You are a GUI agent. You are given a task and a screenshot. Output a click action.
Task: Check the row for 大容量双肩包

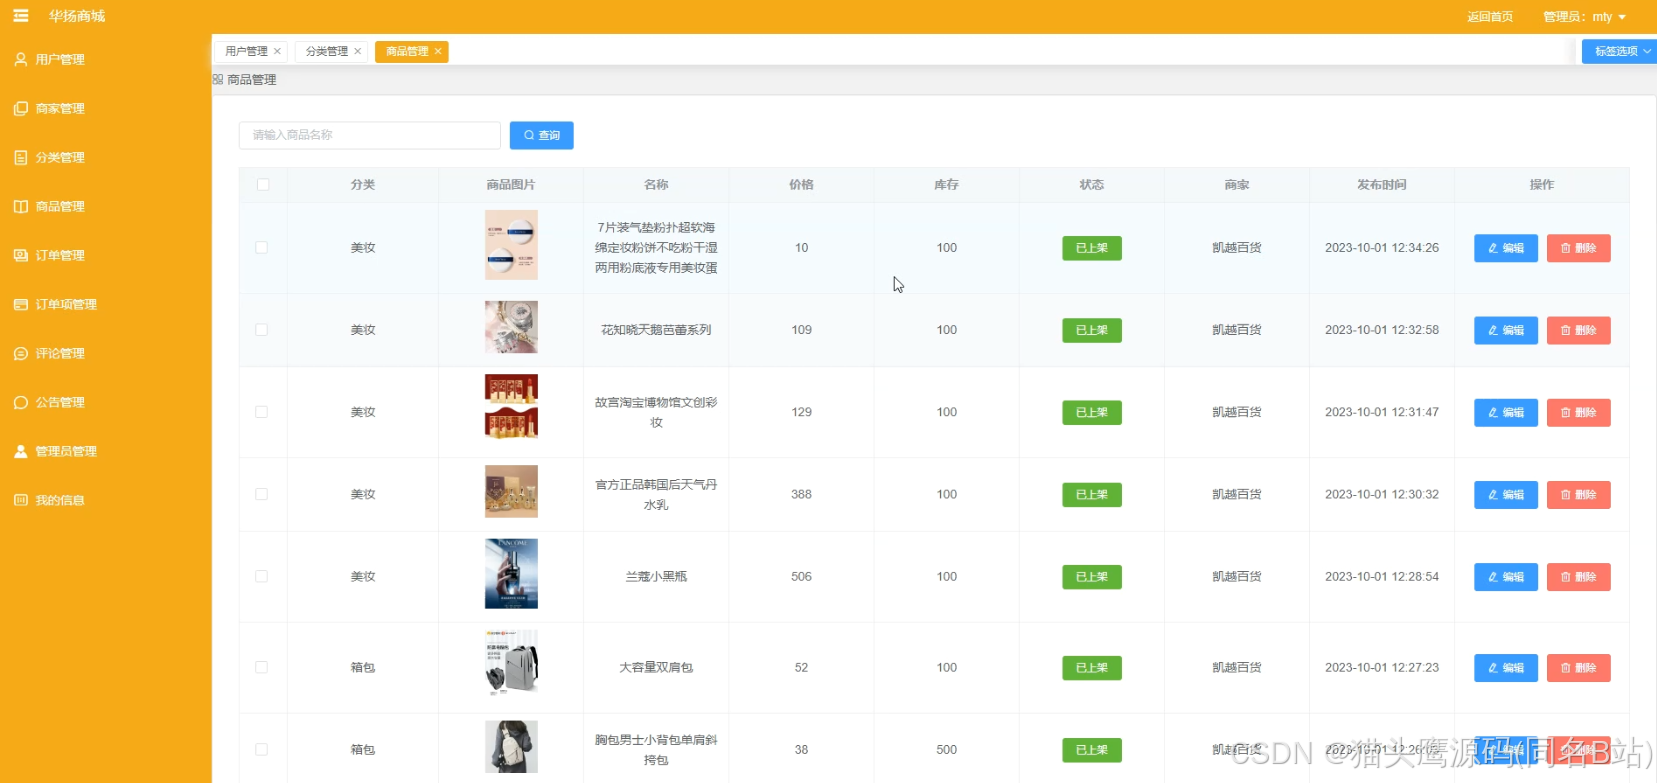(261, 667)
